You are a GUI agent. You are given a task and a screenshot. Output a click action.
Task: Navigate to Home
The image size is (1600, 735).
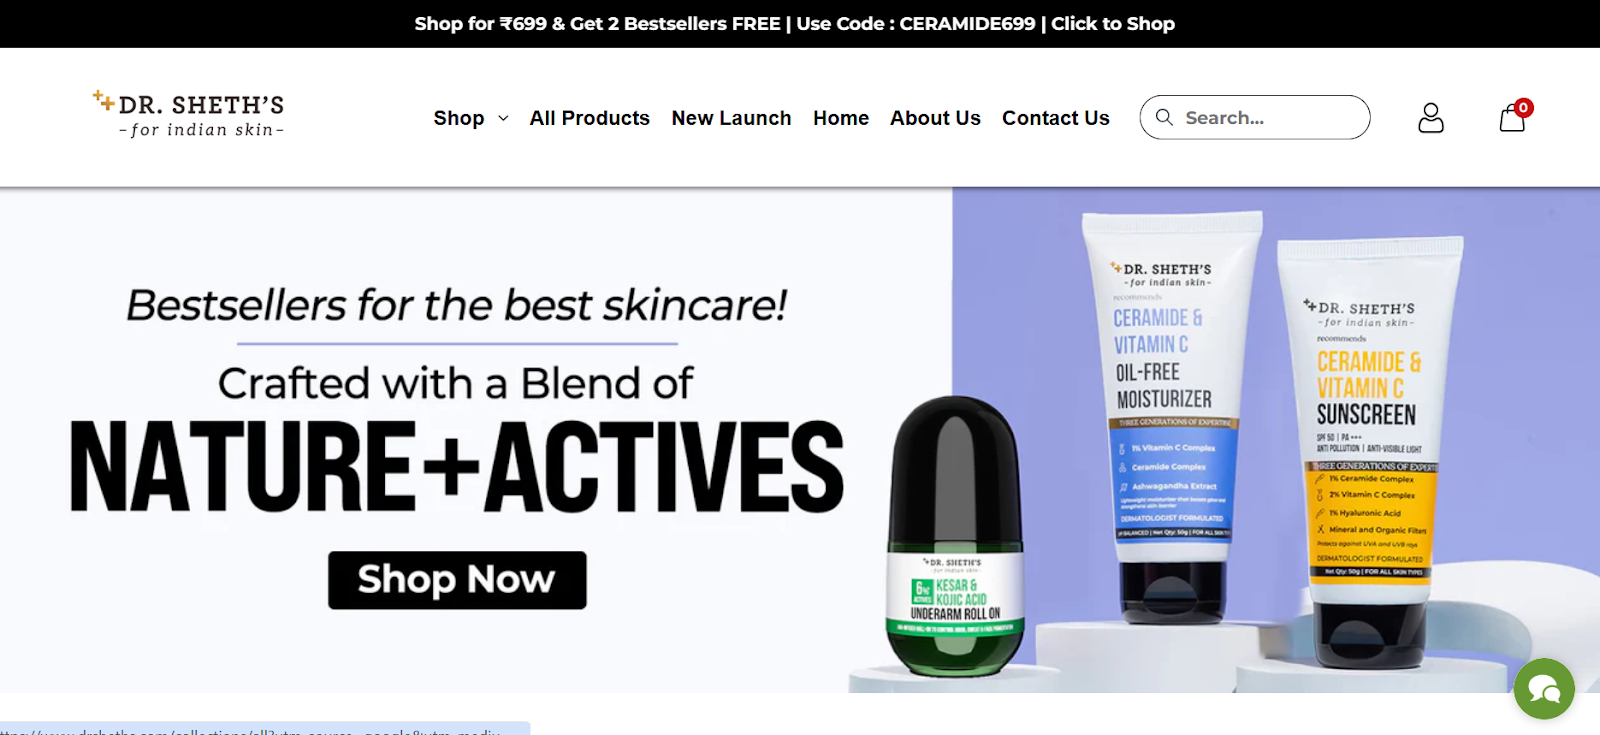841,118
